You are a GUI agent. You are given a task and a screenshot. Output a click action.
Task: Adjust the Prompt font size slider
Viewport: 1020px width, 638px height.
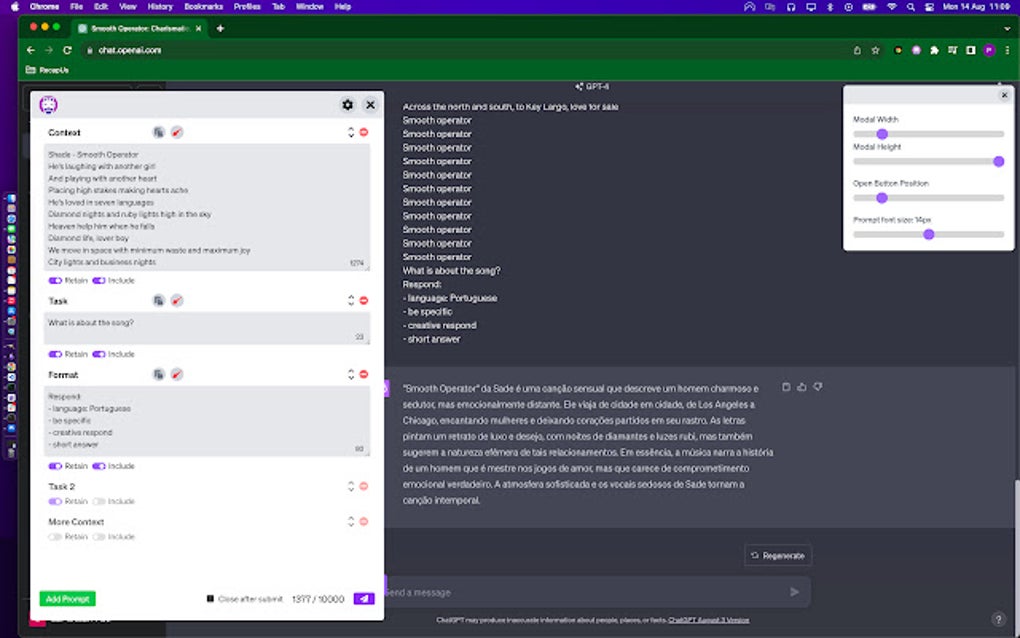click(x=928, y=234)
